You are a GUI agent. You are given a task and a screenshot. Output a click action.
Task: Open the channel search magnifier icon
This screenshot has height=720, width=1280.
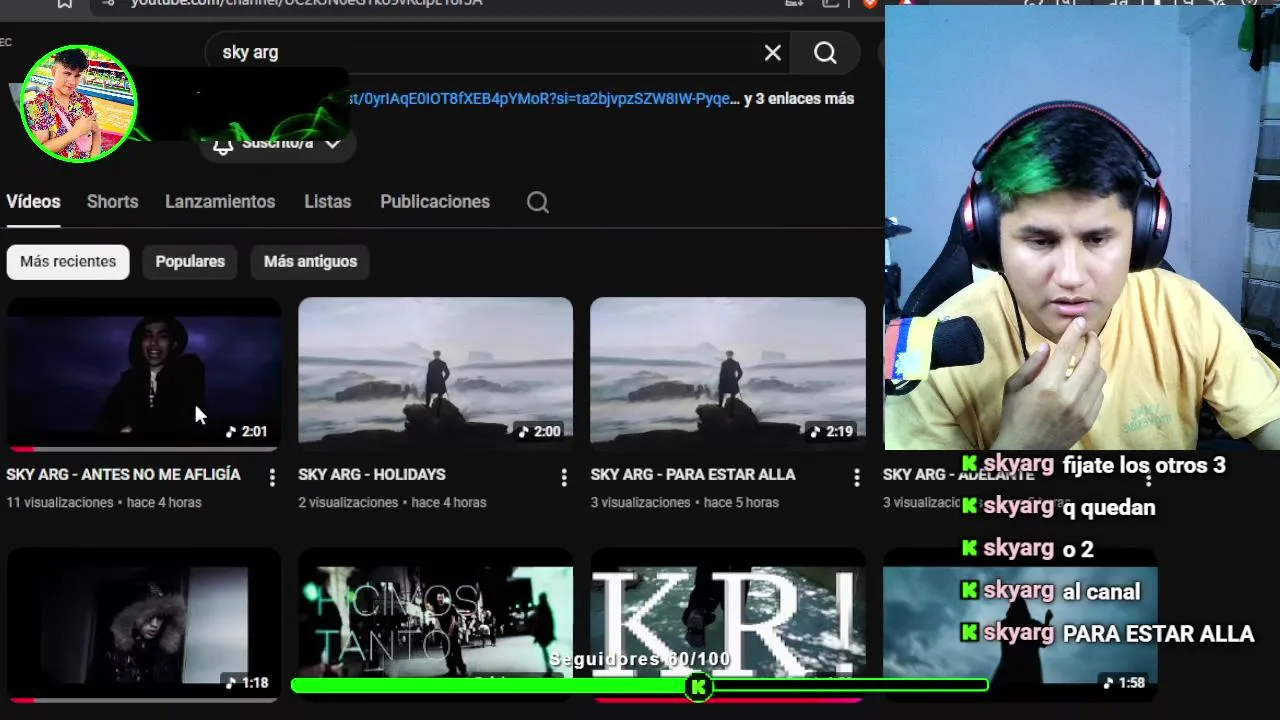coord(538,202)
